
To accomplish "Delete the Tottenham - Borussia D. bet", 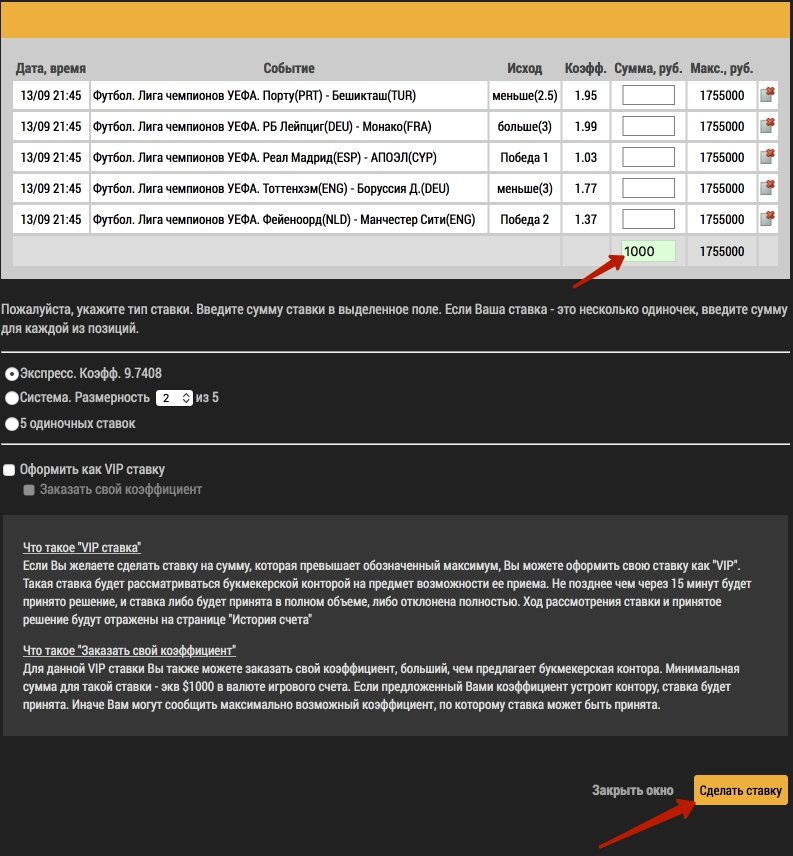I will pyautogui.click(x=768, y=188).
